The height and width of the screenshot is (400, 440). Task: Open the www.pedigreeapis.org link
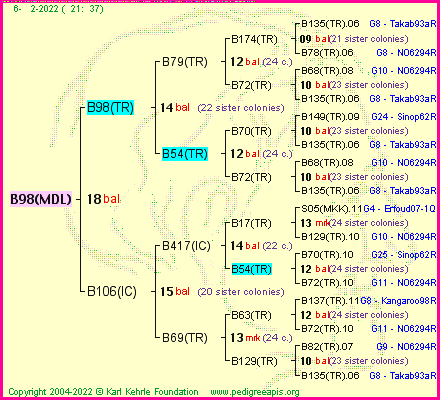(x=255, y=392)
